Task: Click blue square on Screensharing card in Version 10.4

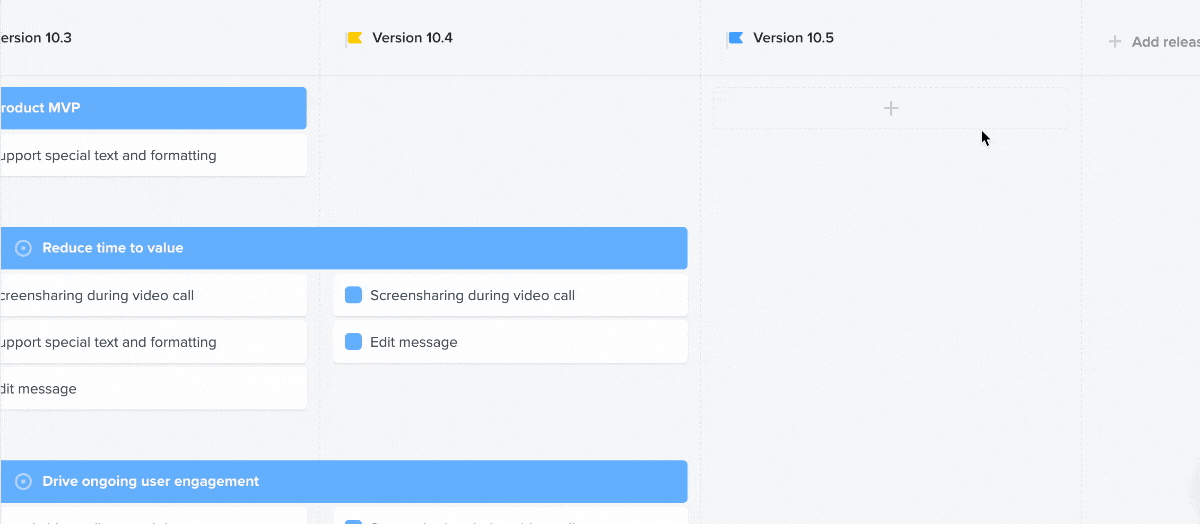Action: 353,295
